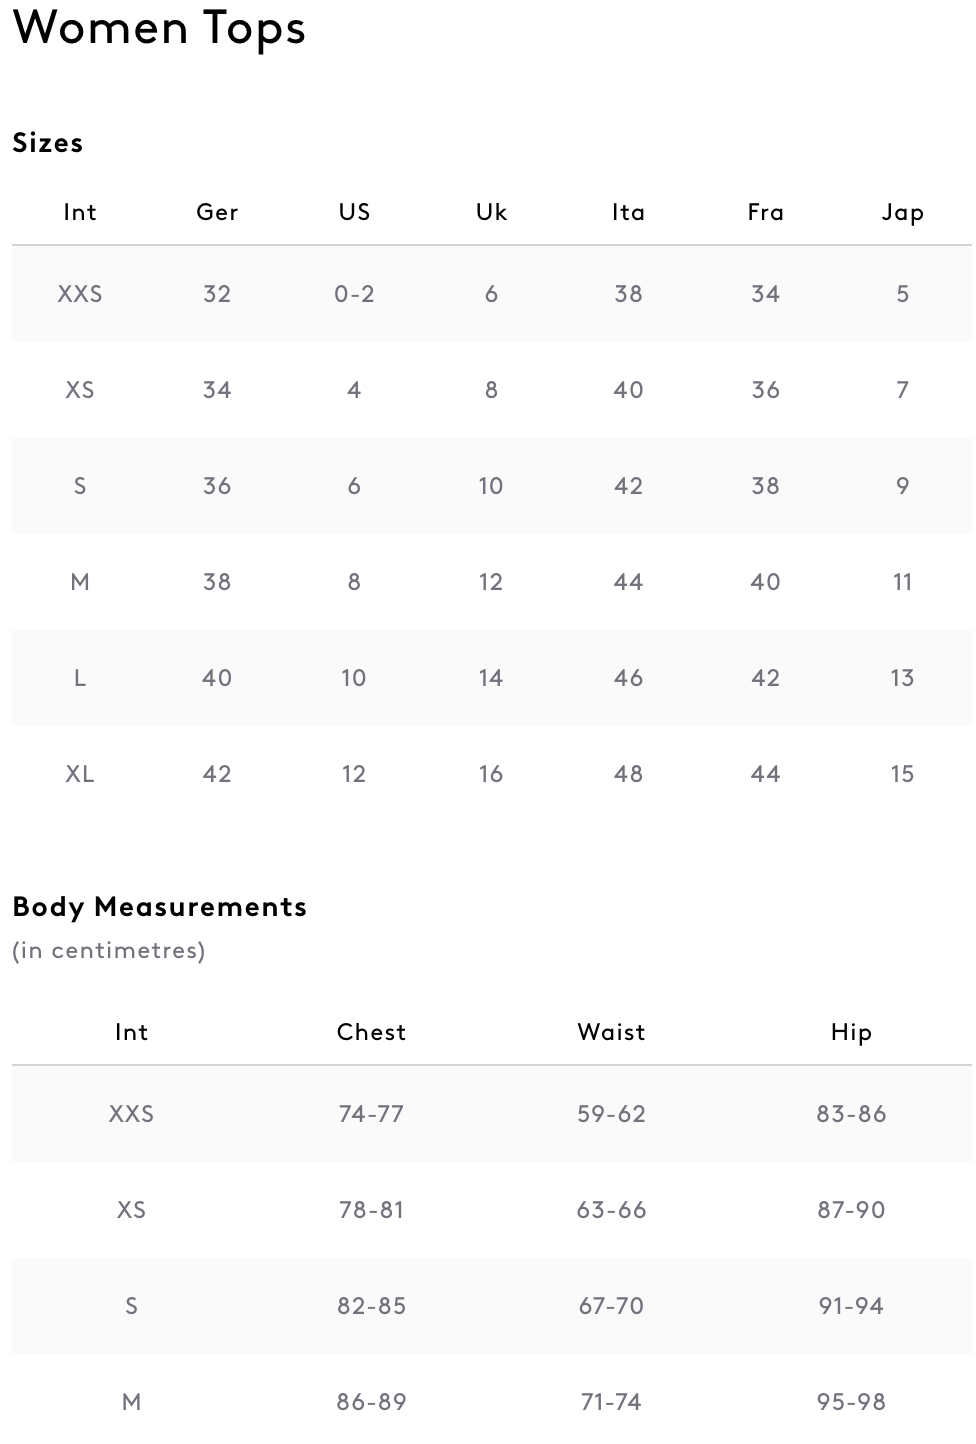Select the L row label in Sizes table

tap(80, 678)
